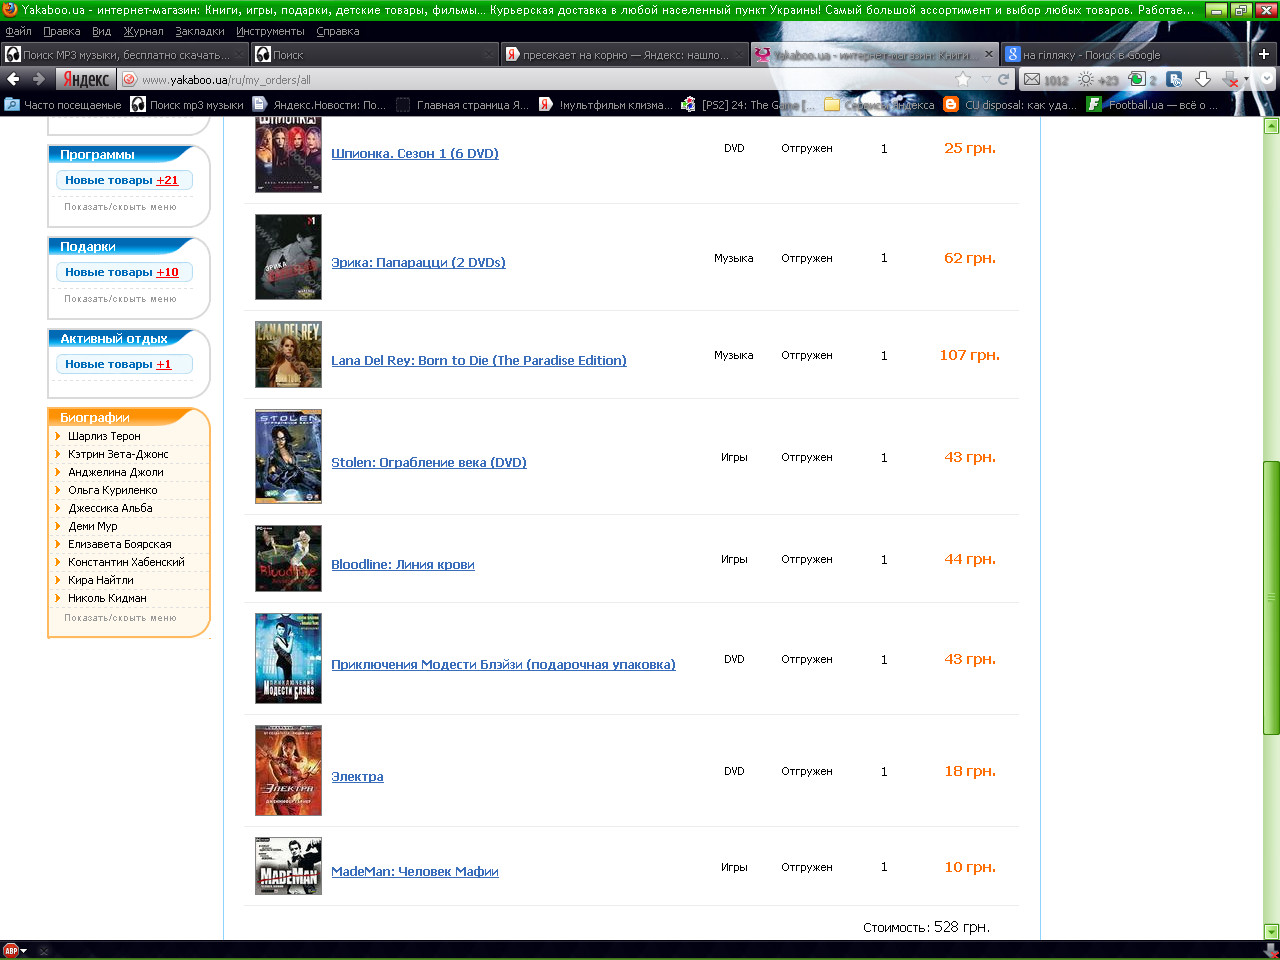Open PS2 24: The Game bookmark
1280x960 pixels.
[748, 104]
